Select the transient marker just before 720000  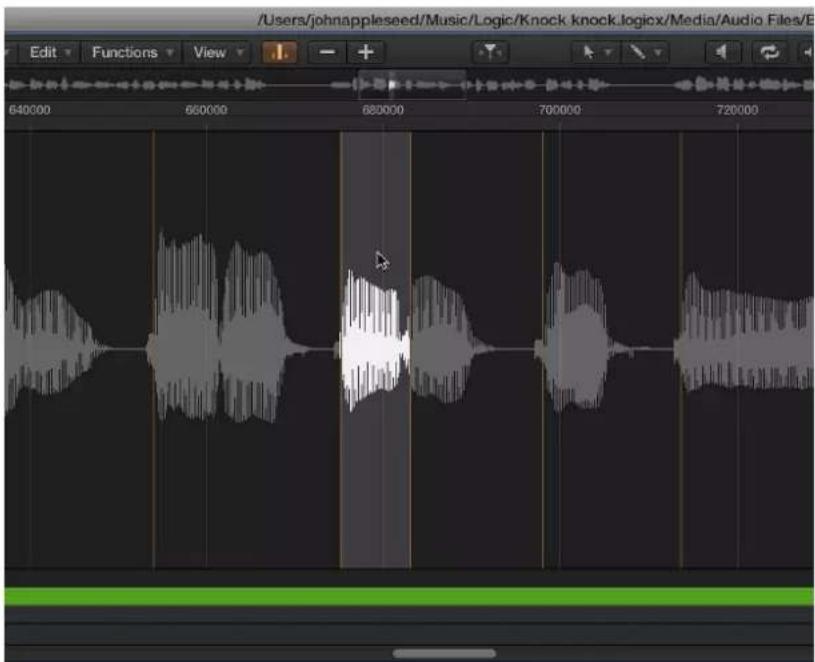[680, 349]
